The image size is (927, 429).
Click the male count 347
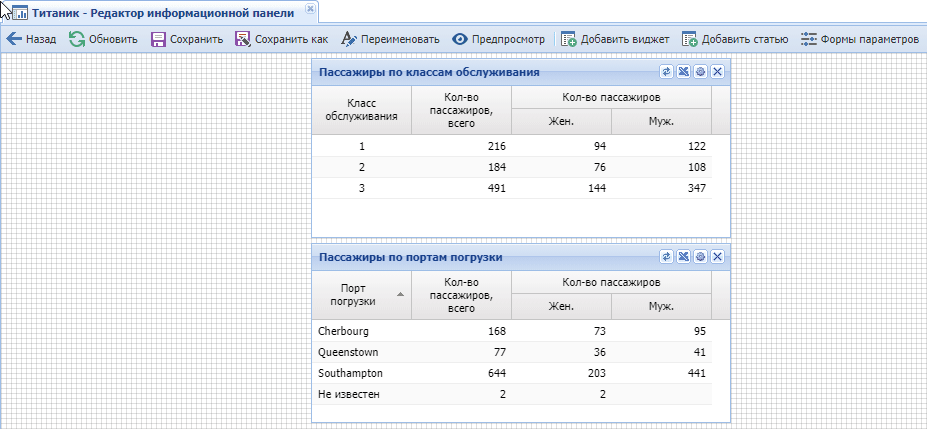point(697,188)
